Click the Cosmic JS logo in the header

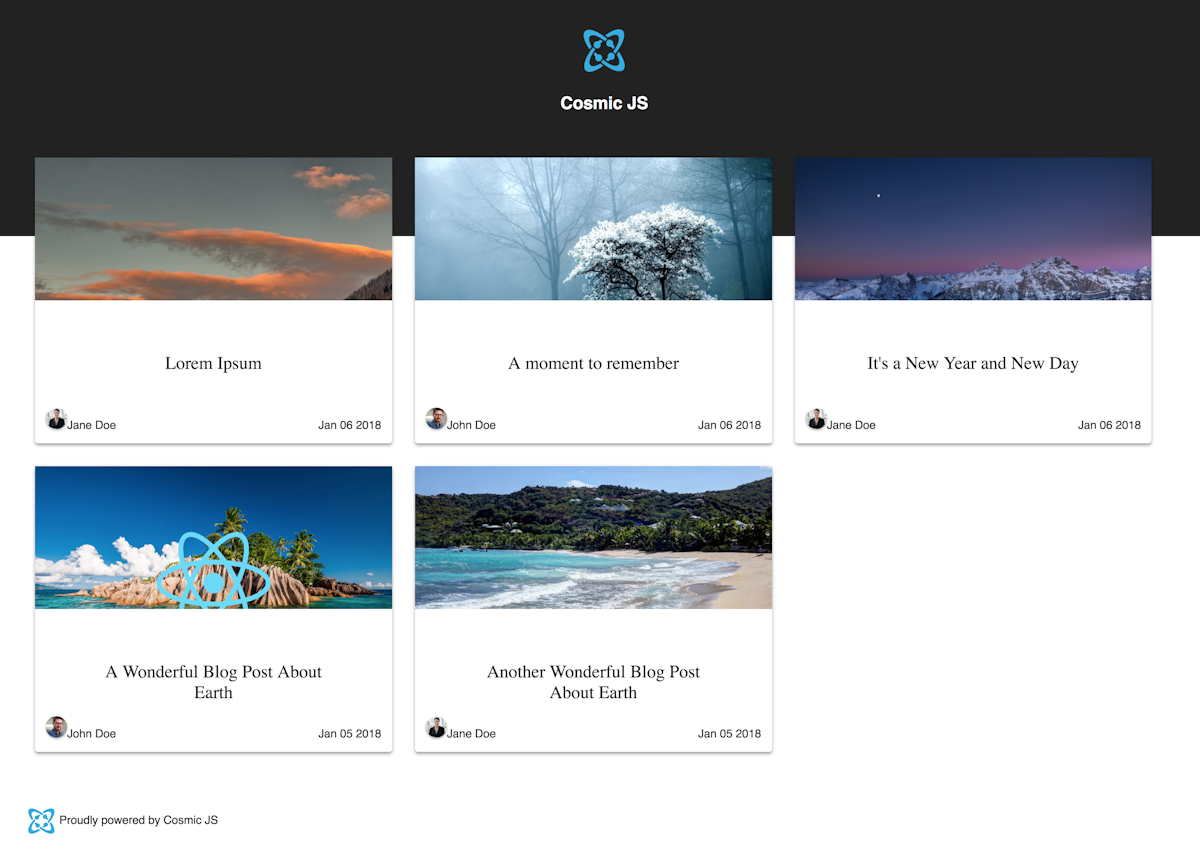pyautogui.click(x=603, y=48)
